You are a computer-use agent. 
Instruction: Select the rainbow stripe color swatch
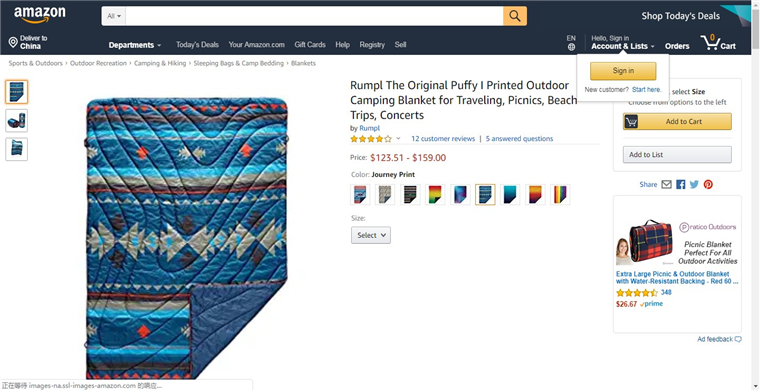(x=560, y=195)
